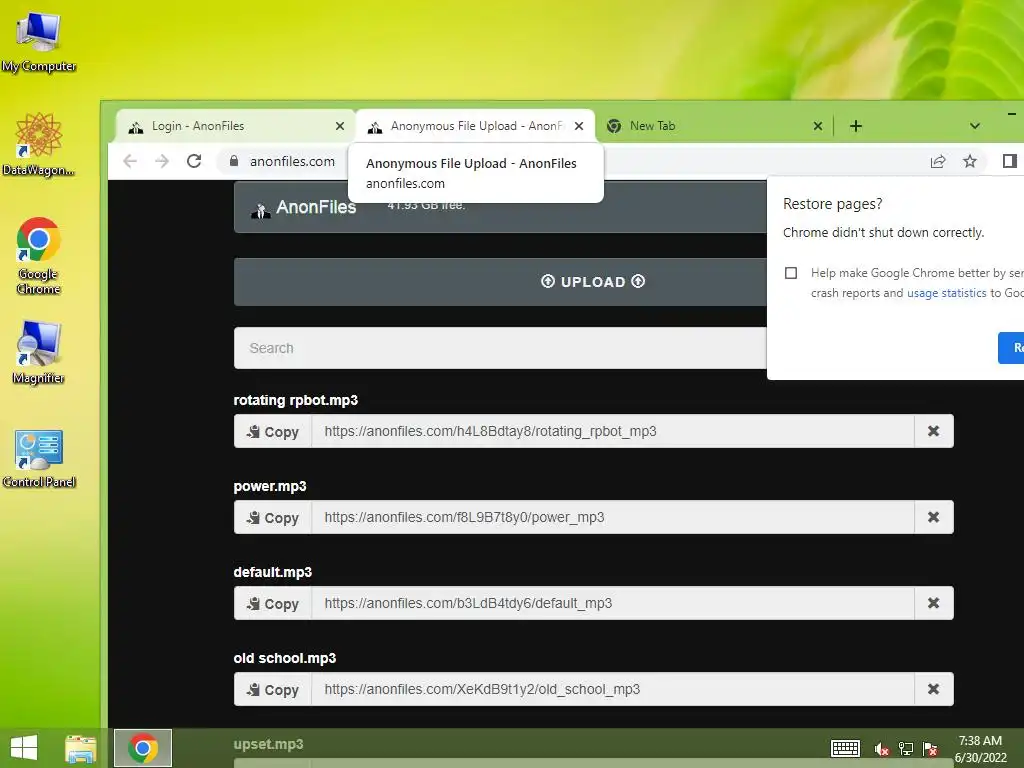Image resolution: width=1024 pixels, height=768 pixels.
Task: Click the Restore button
Action: pos(1011,348)
